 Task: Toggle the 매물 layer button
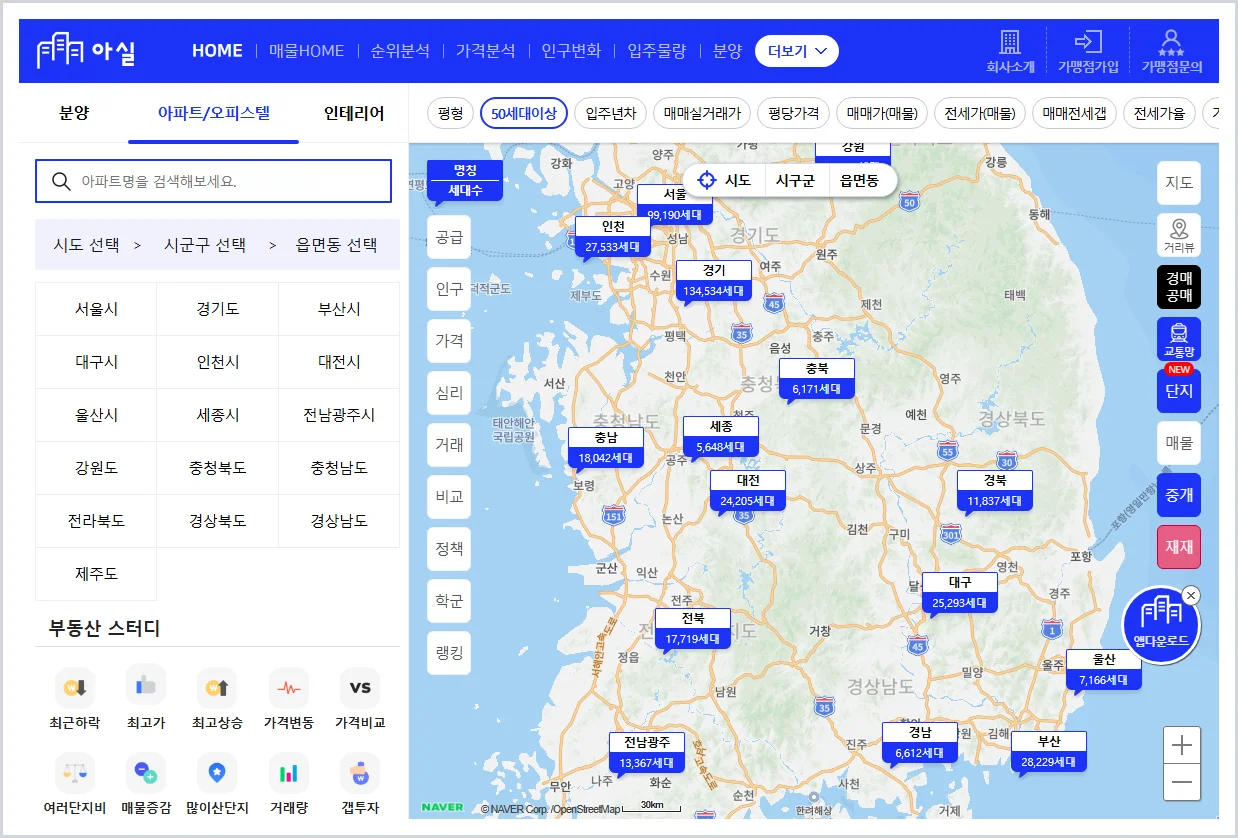[x=1179, y=443]
